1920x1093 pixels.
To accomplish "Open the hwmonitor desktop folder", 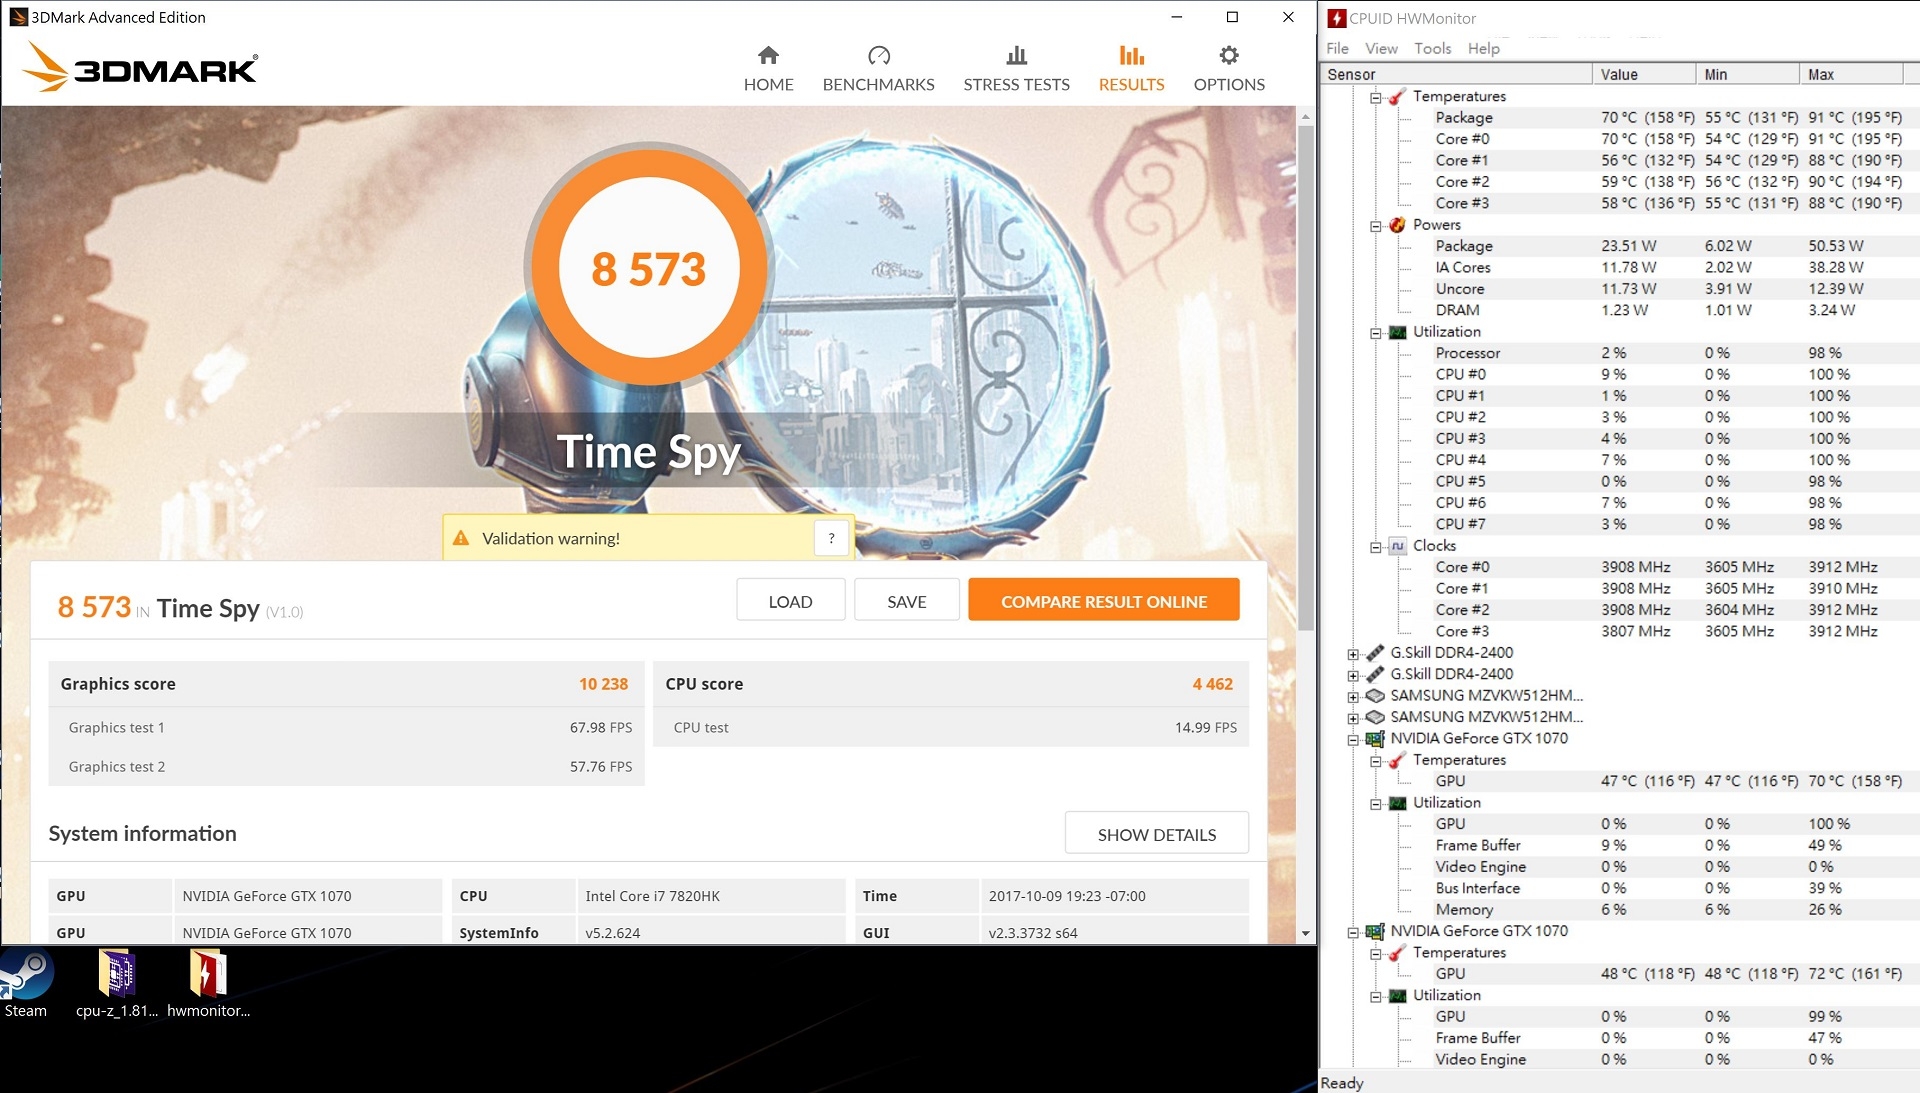I will pos(208,984).
